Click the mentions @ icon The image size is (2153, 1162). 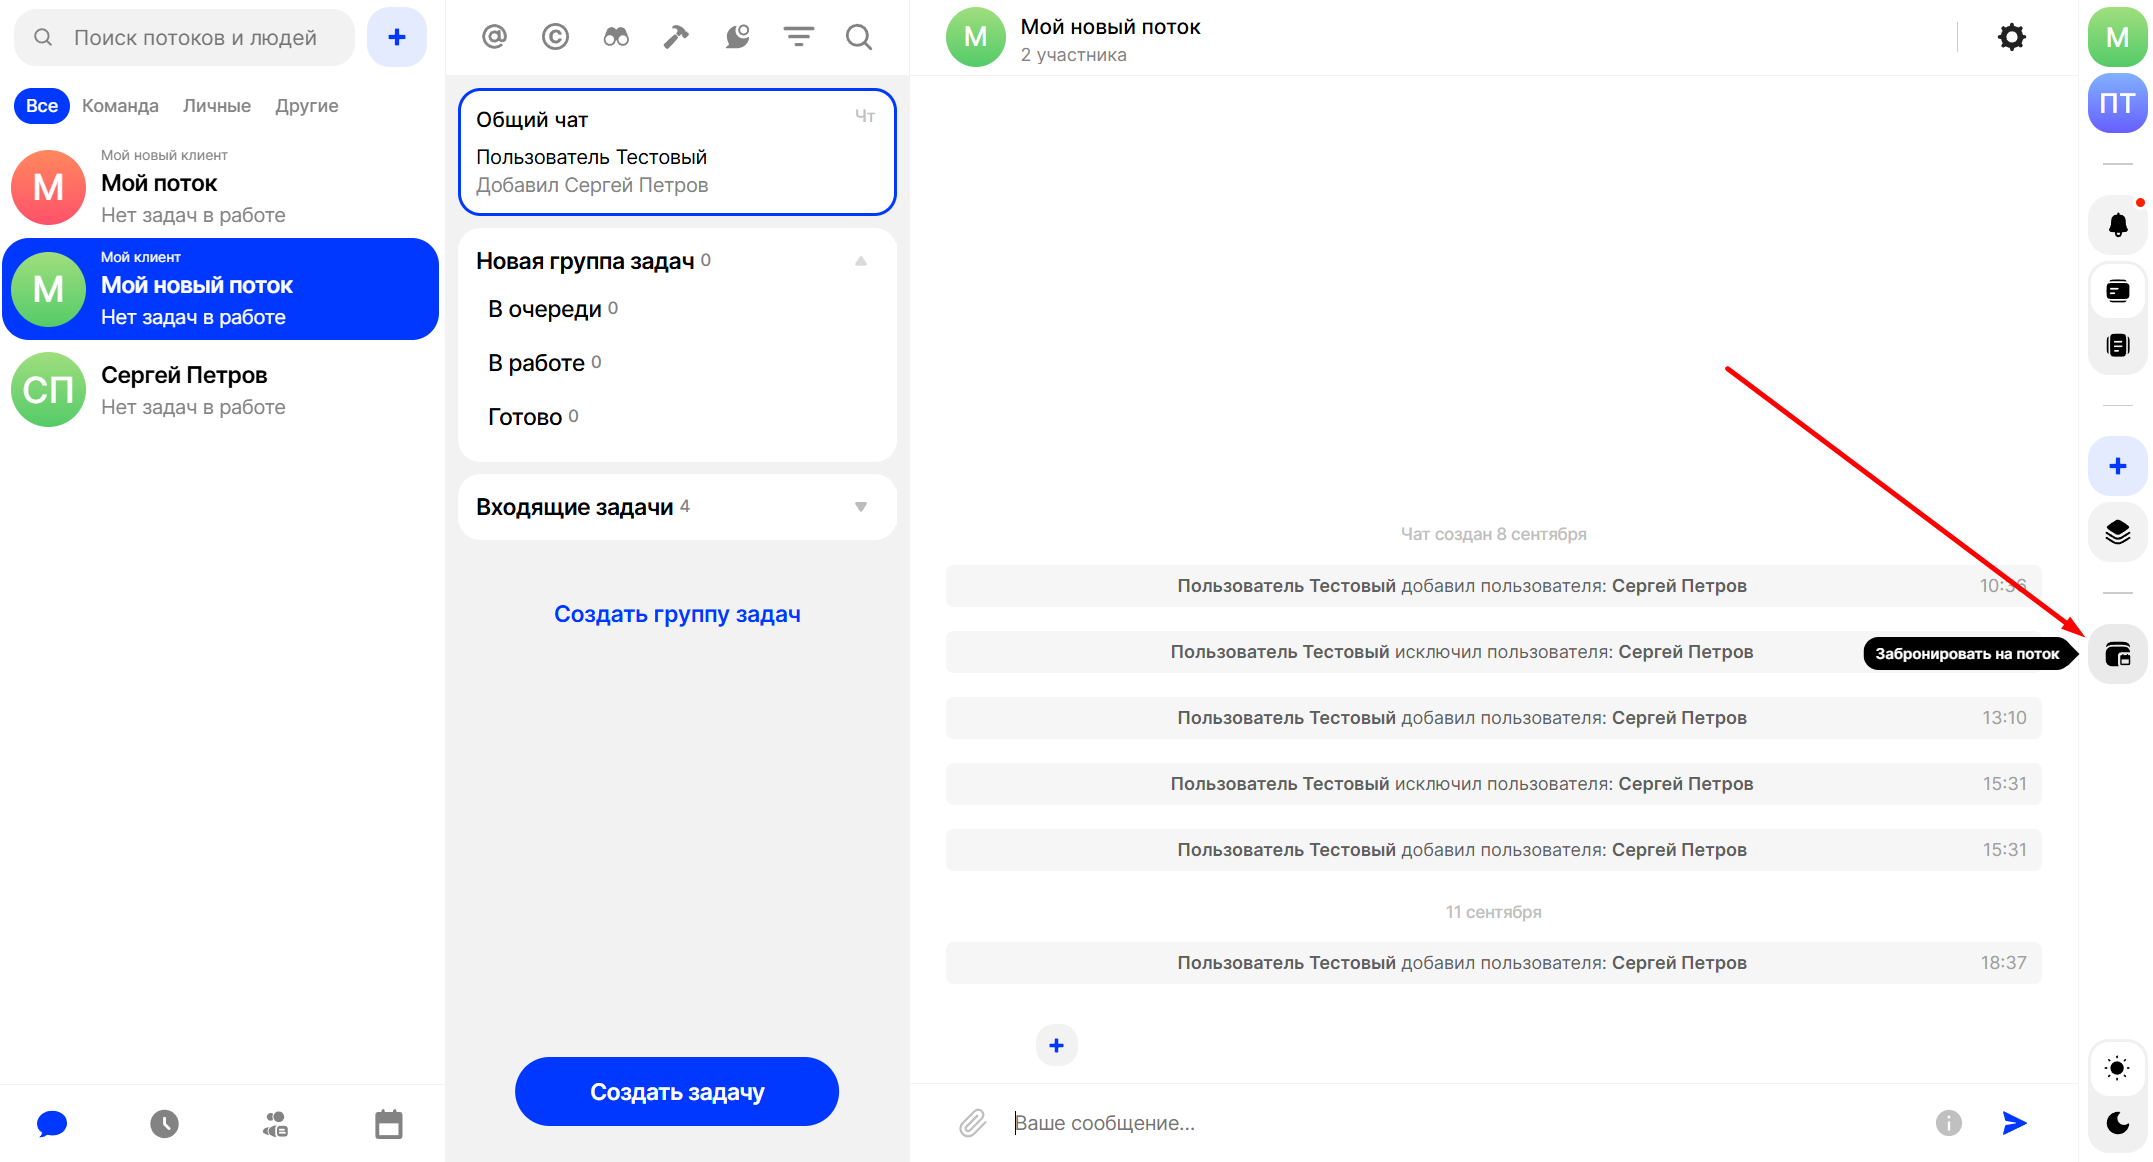494,37
